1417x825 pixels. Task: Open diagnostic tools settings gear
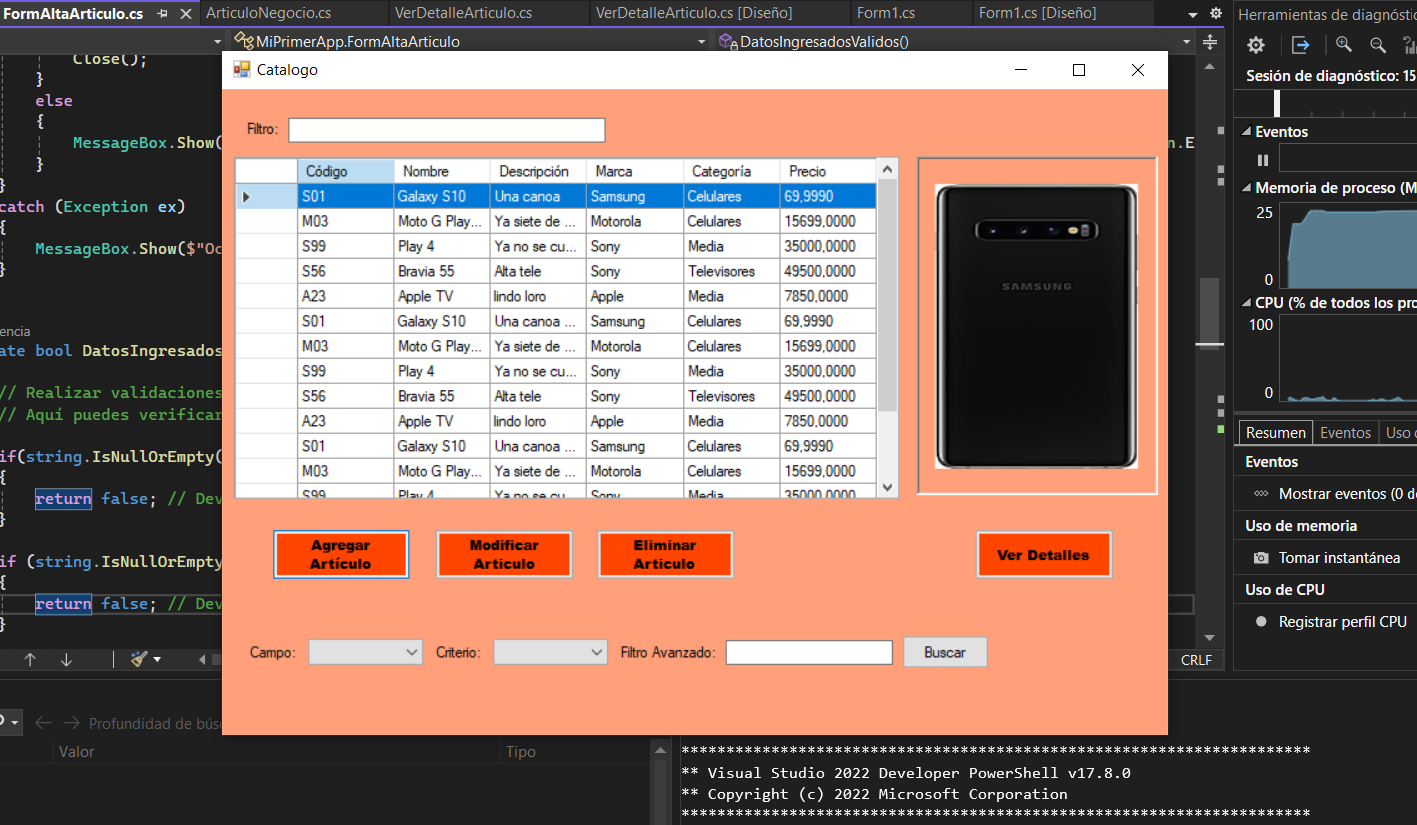pyautogui.click(x=1256, y=45)
